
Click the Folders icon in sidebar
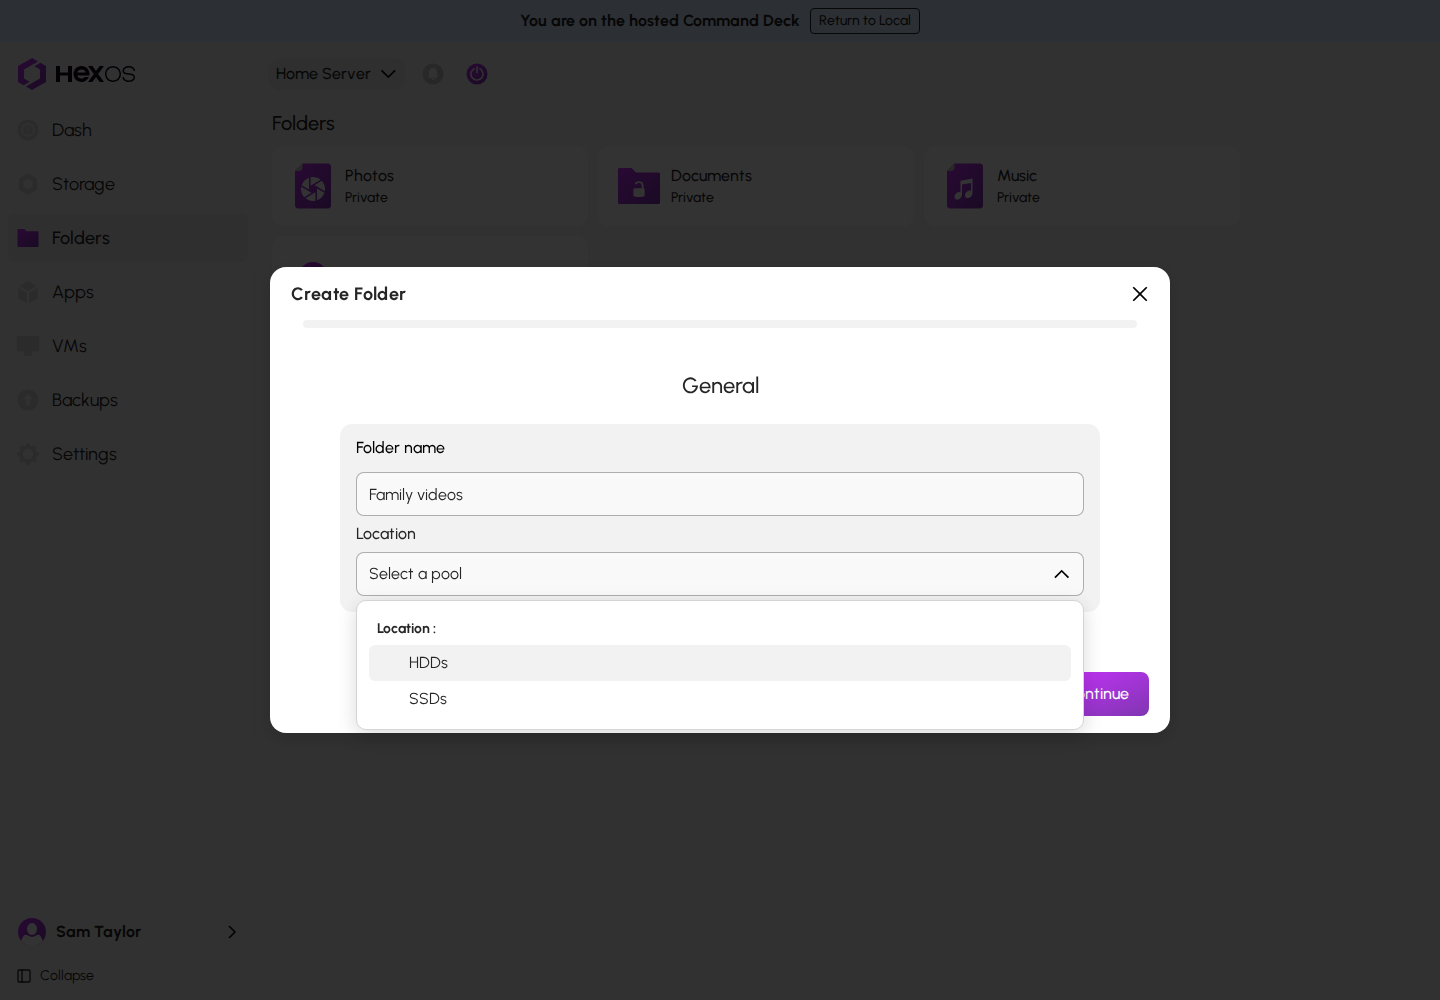28,238
